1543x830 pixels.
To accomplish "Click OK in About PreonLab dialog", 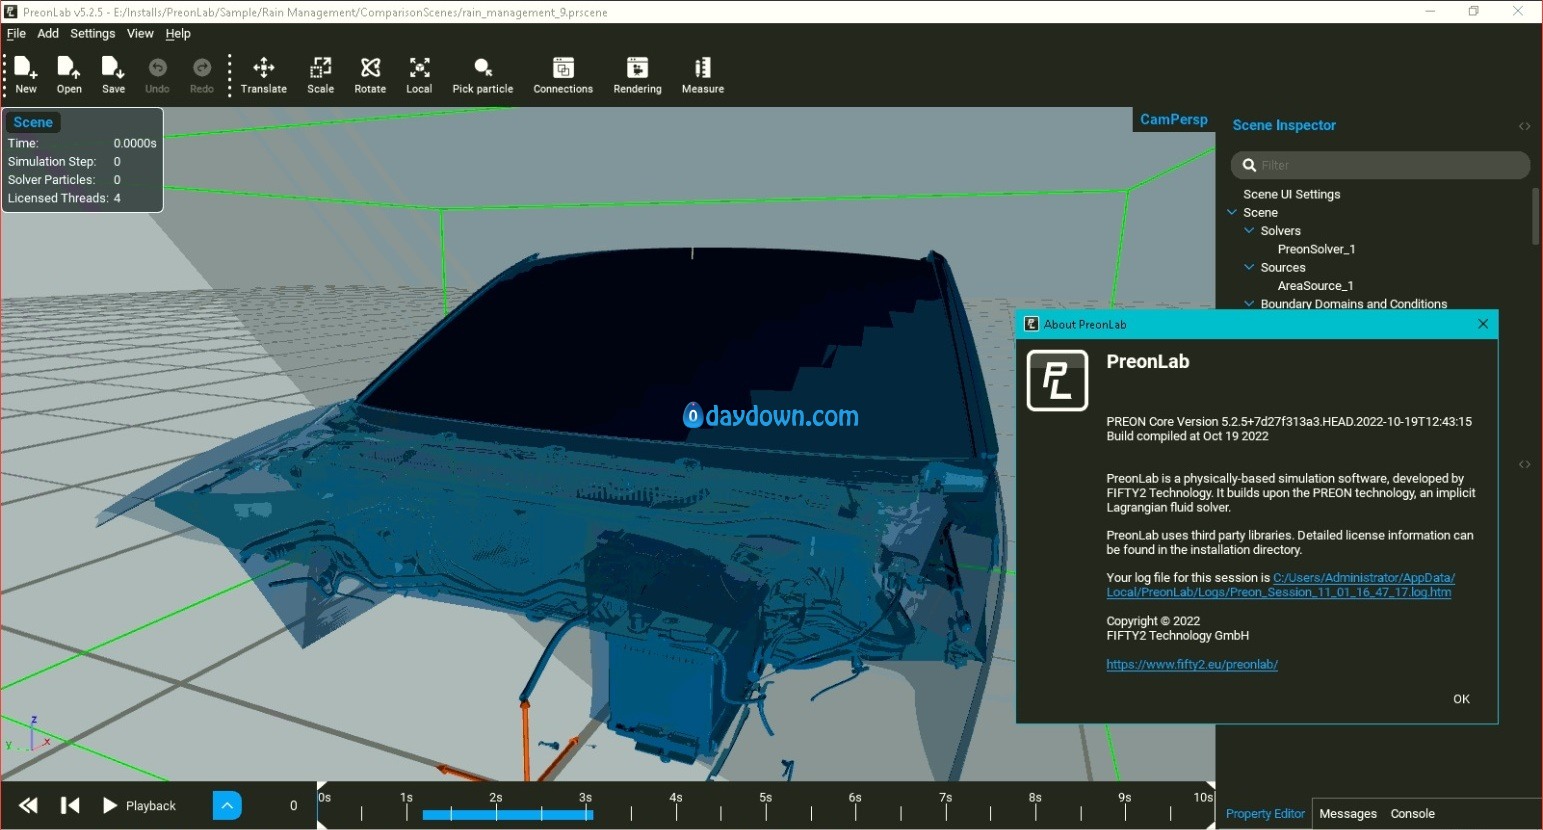I will 1461,699.
